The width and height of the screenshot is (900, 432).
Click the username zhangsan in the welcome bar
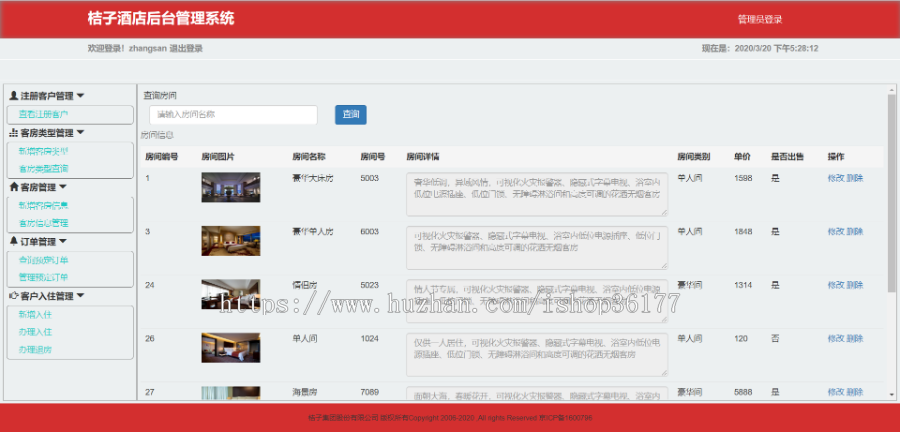point(148,49)
